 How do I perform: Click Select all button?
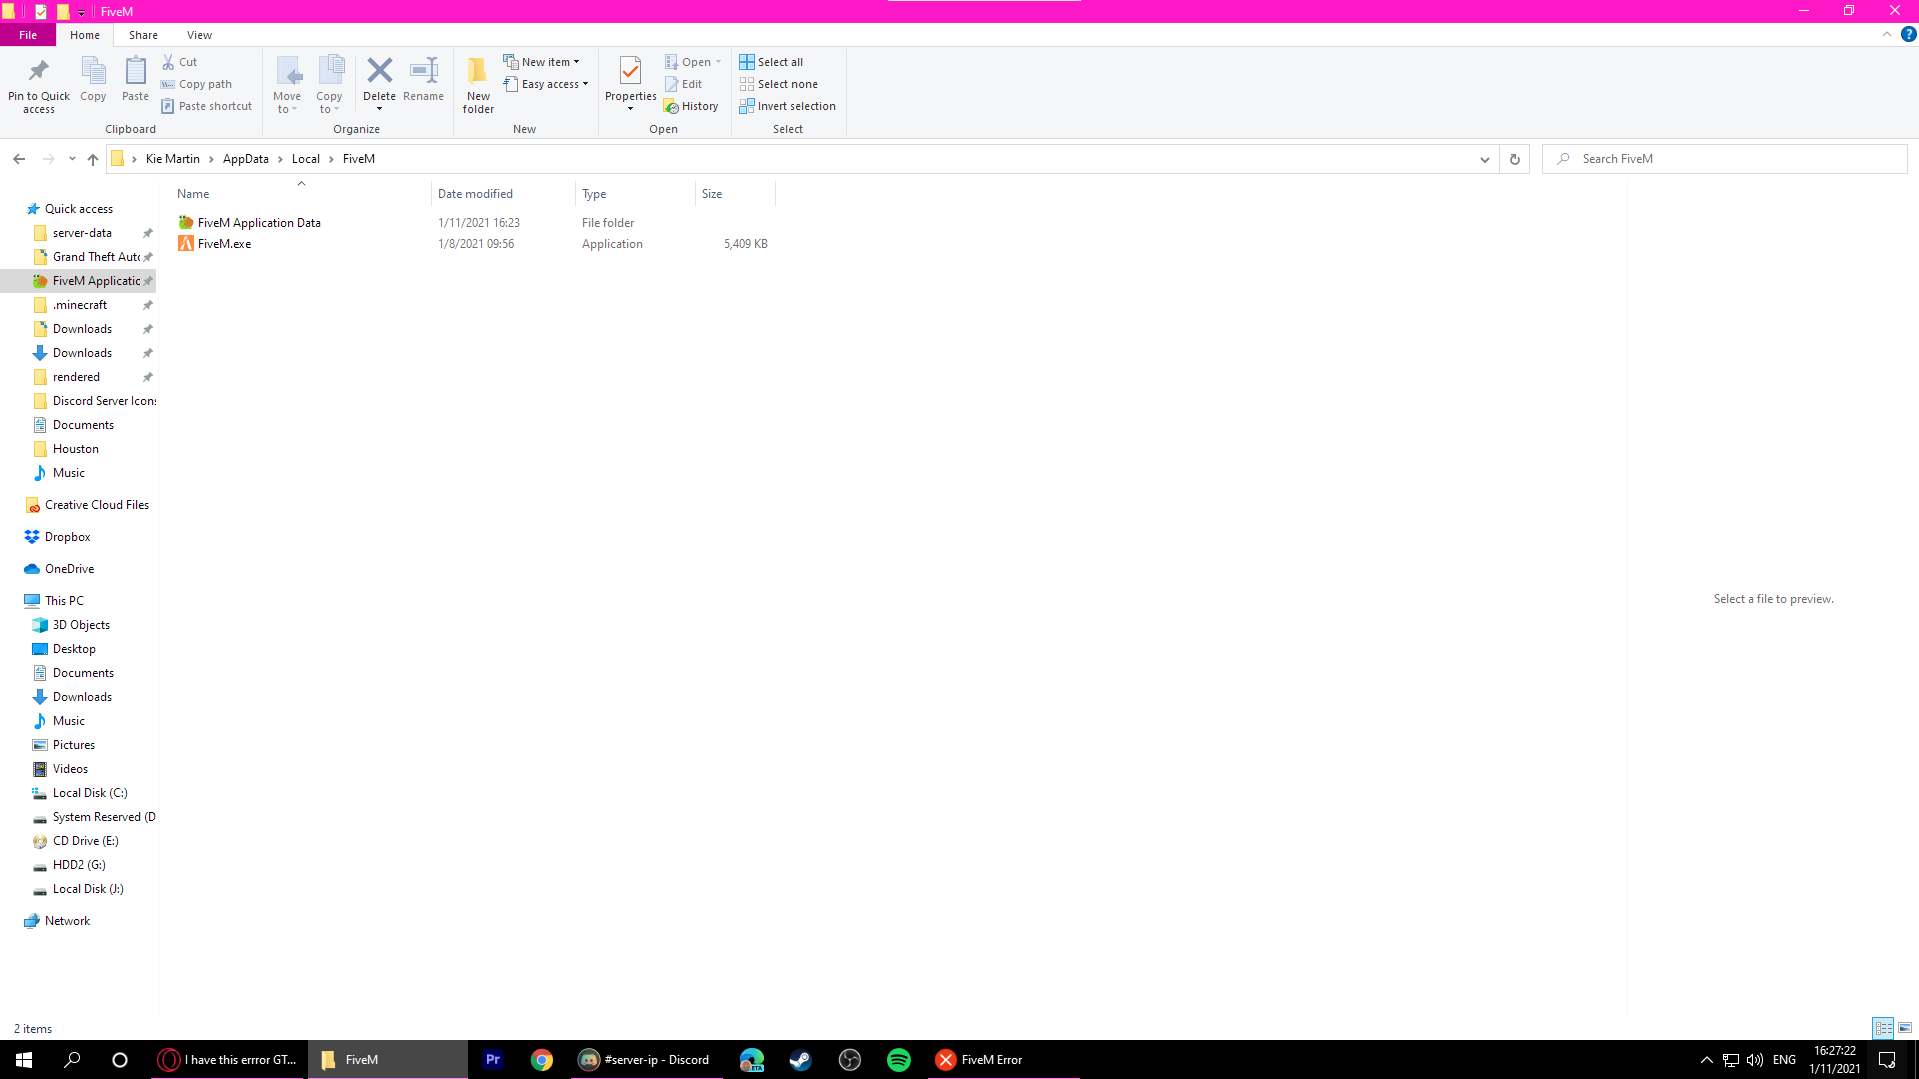point(771,62)
